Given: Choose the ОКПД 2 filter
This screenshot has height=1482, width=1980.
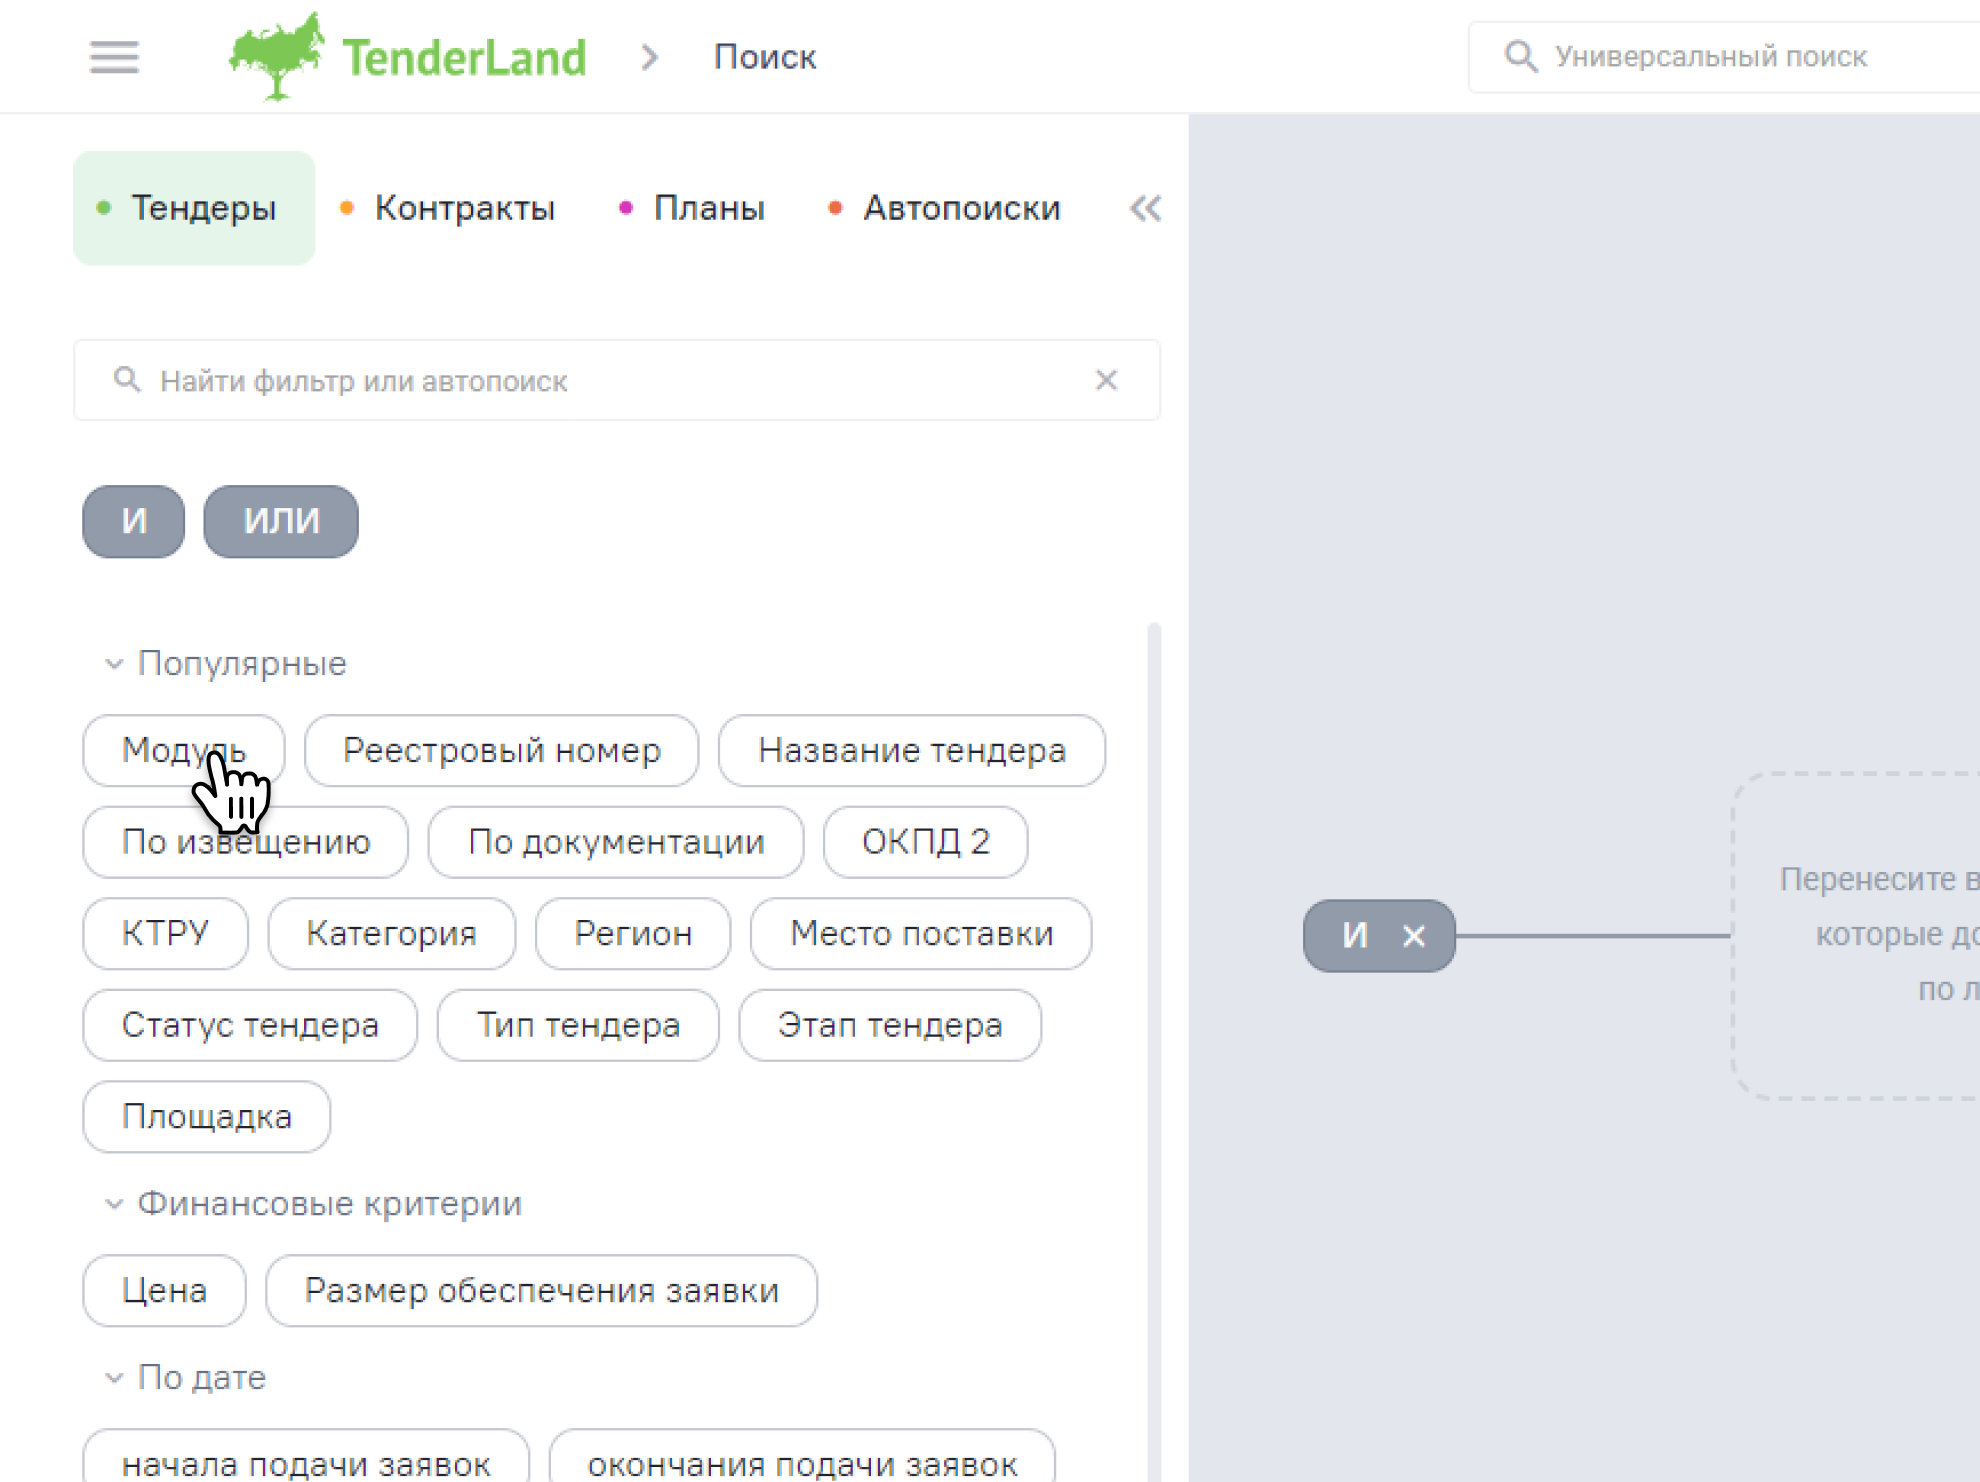Looking at the screenshot, I should pyautogui.click(x=925, y=842).
